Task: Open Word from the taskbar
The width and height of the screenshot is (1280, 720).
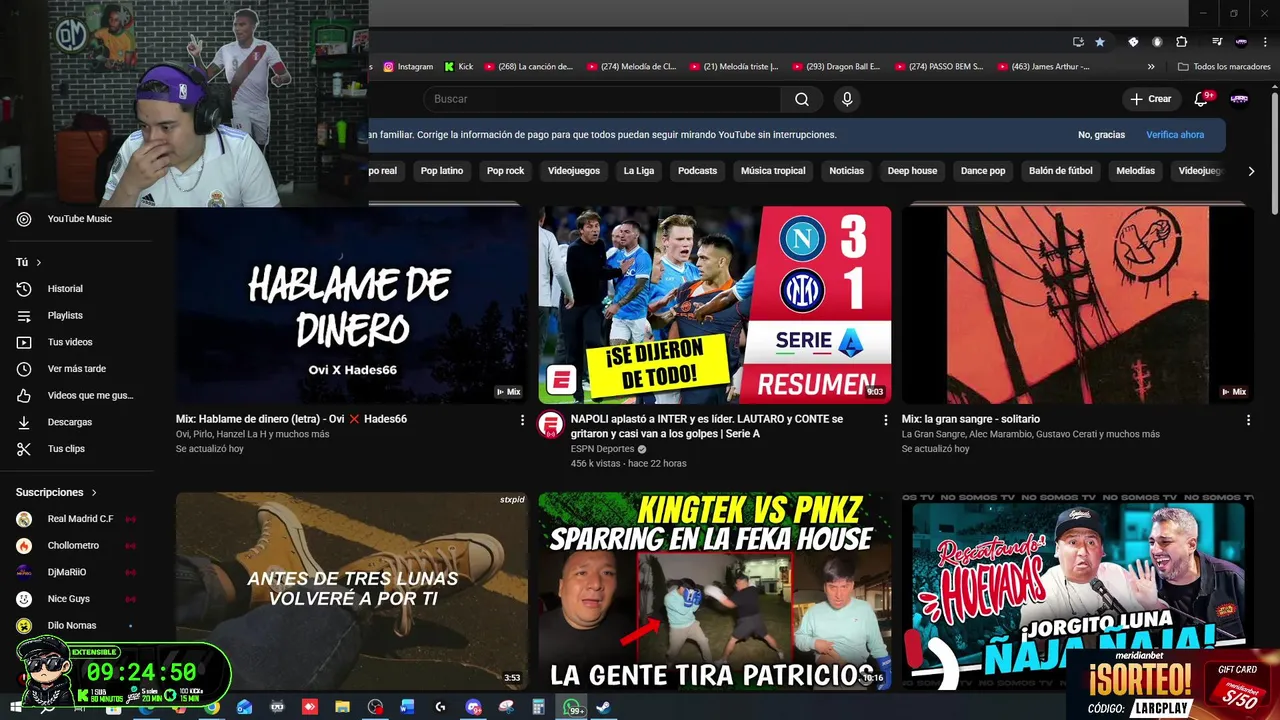Action: (407, 707)
